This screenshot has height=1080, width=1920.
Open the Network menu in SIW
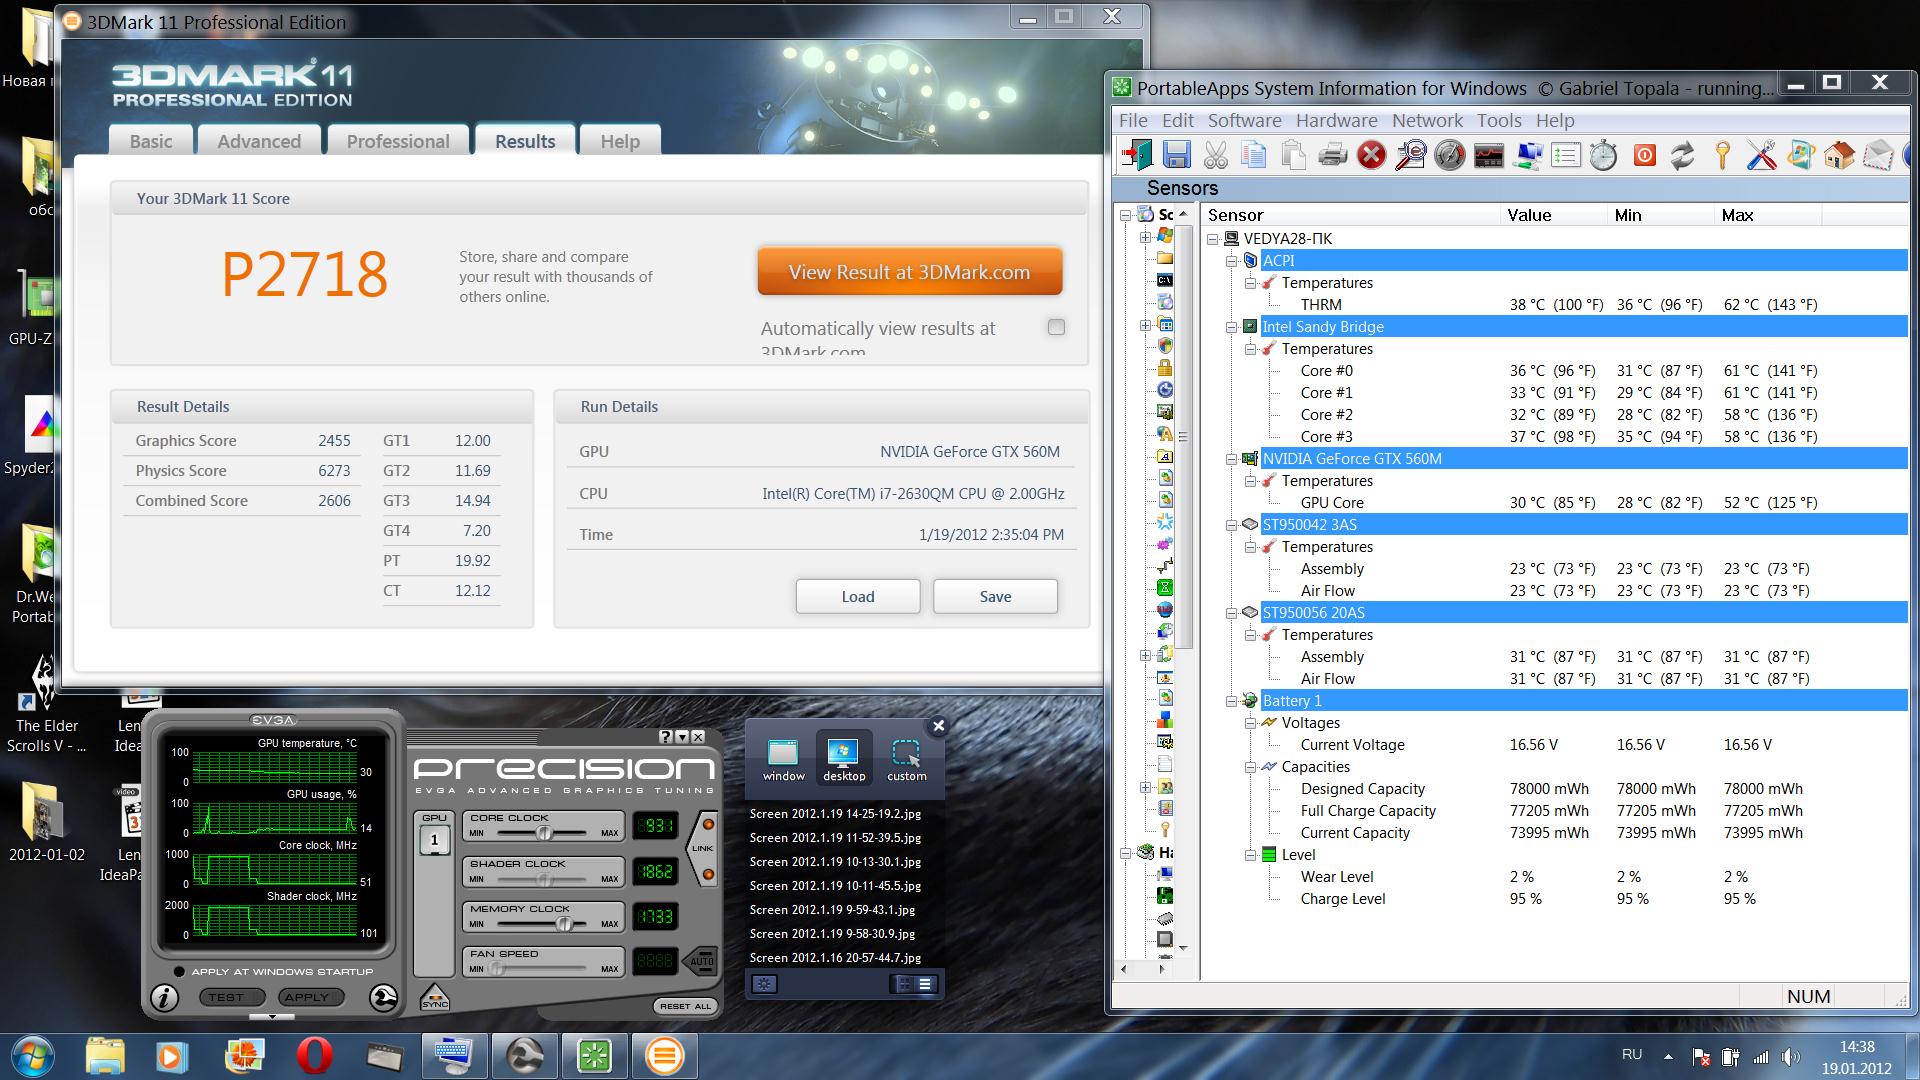tap(1427, 120)
